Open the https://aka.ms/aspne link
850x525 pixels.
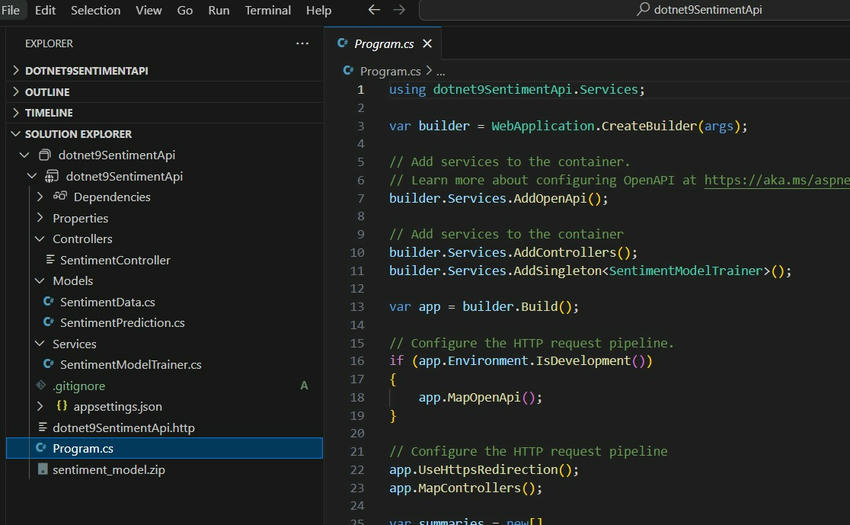[x=777, y=180]
